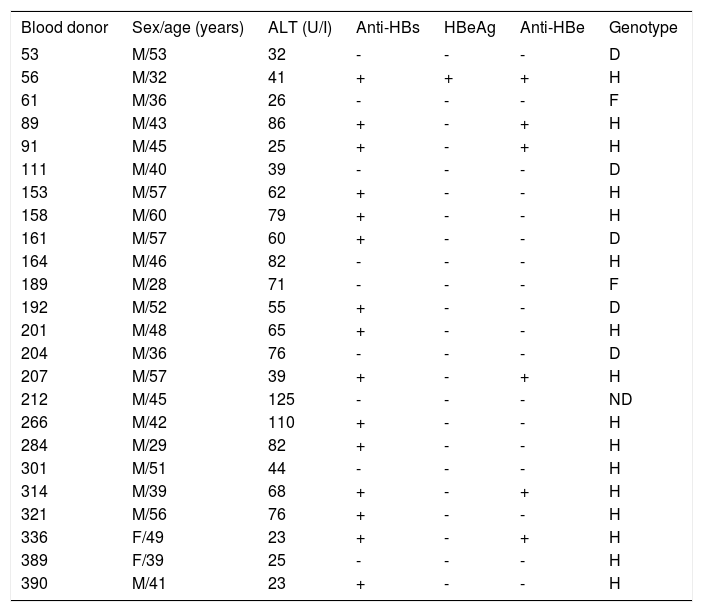Select blood donor number 111
Screen dimensions: 703x612
tap(33, 168)
